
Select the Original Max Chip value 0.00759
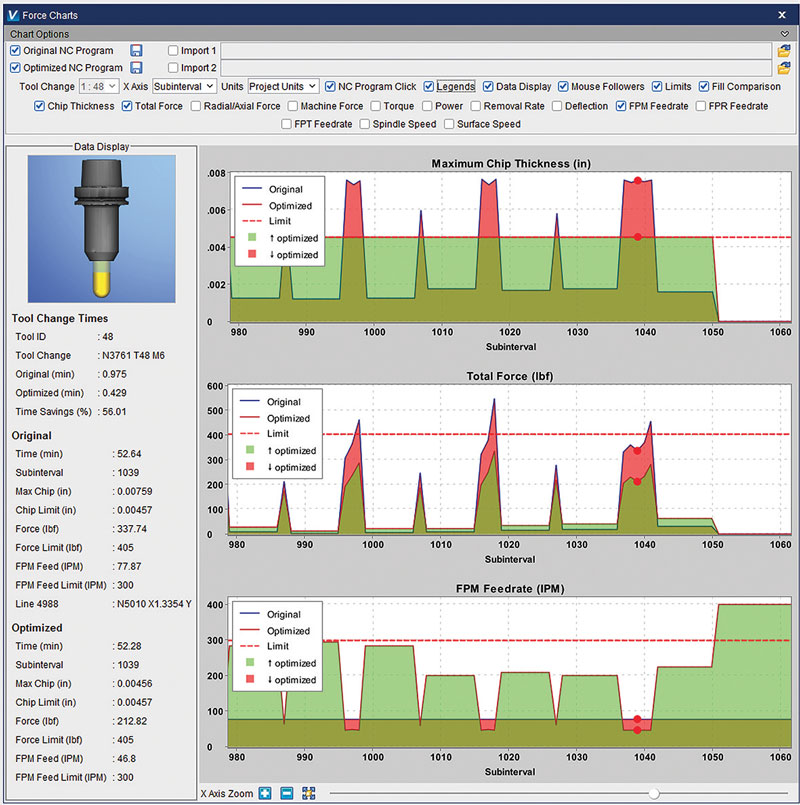135,491
